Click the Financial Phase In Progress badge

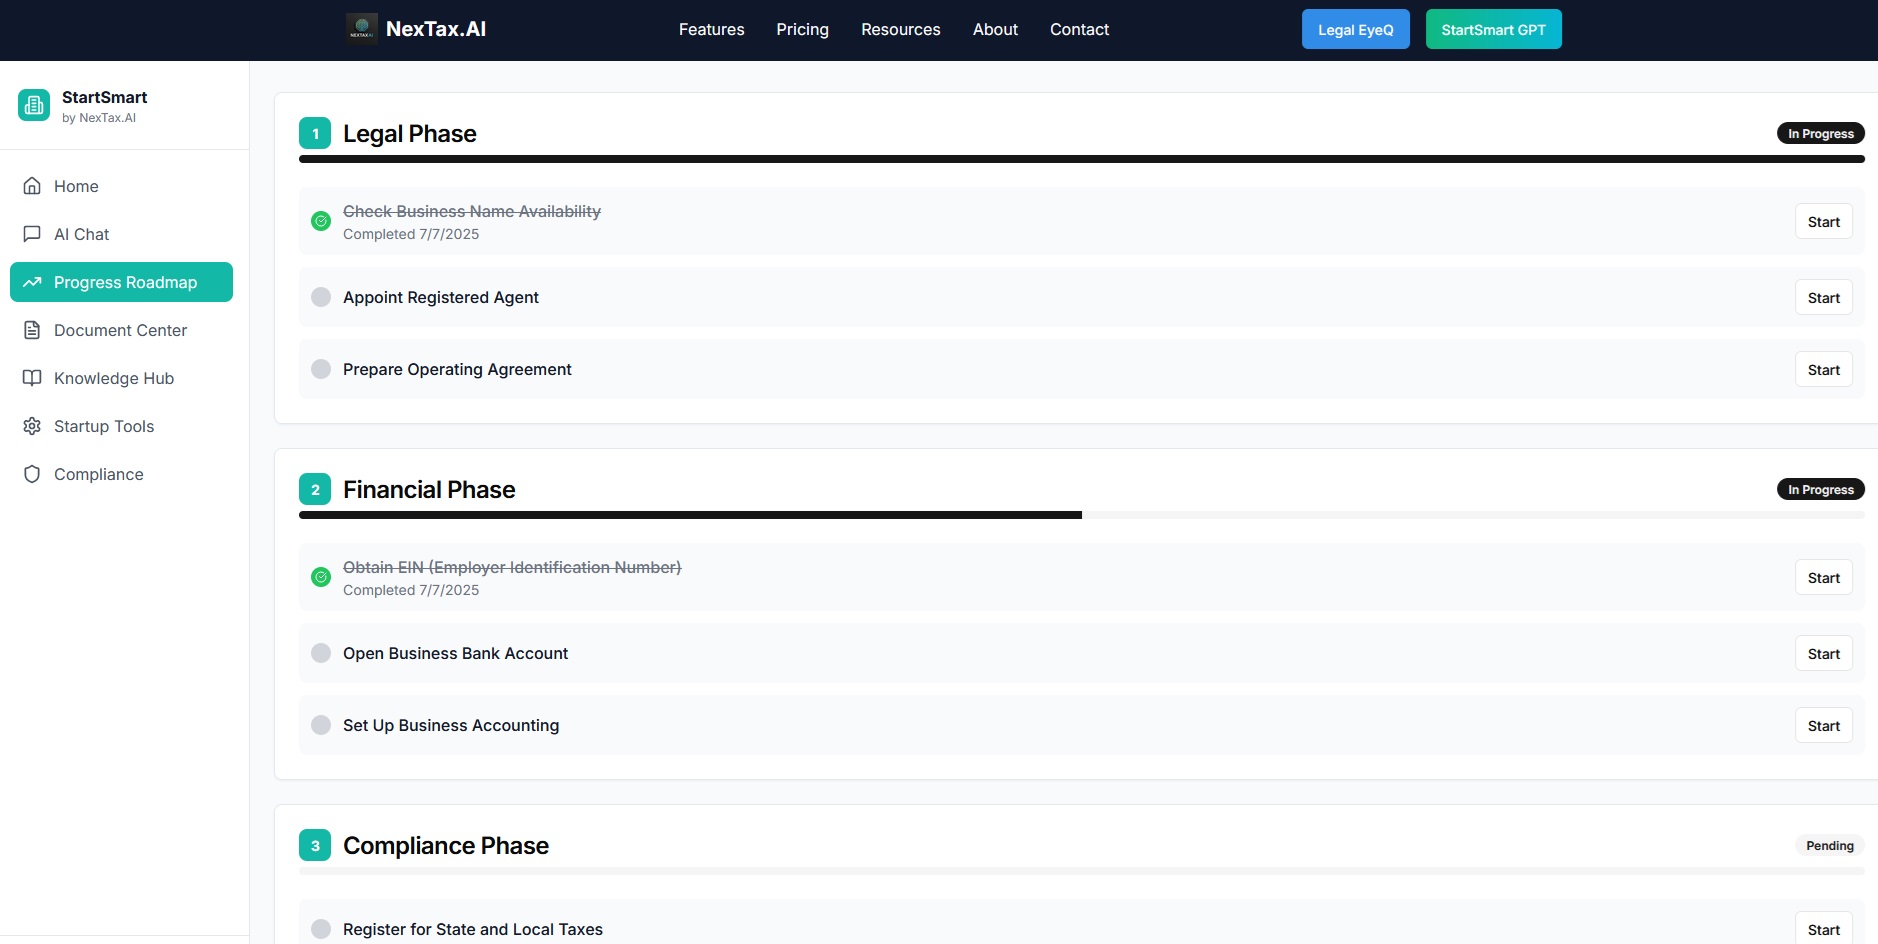[x=1820, y=489]
